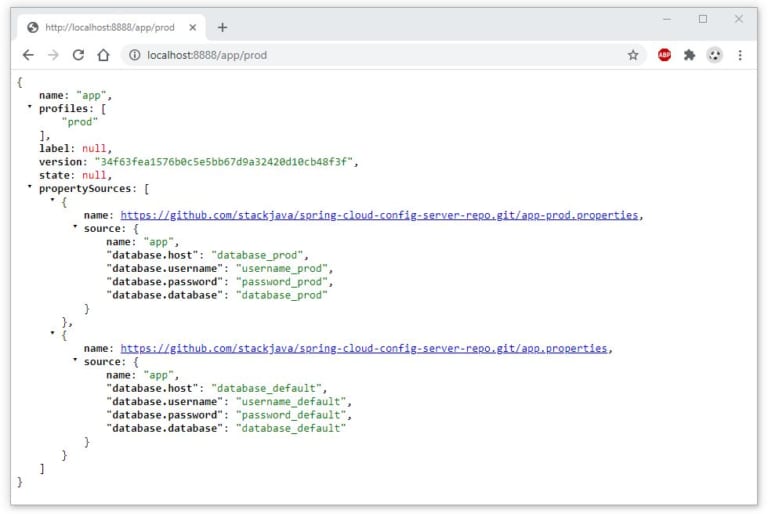Close the localhost:8888/app/prod tab
This screenshot has height=514, width=768.
click(x=192, y=27)
